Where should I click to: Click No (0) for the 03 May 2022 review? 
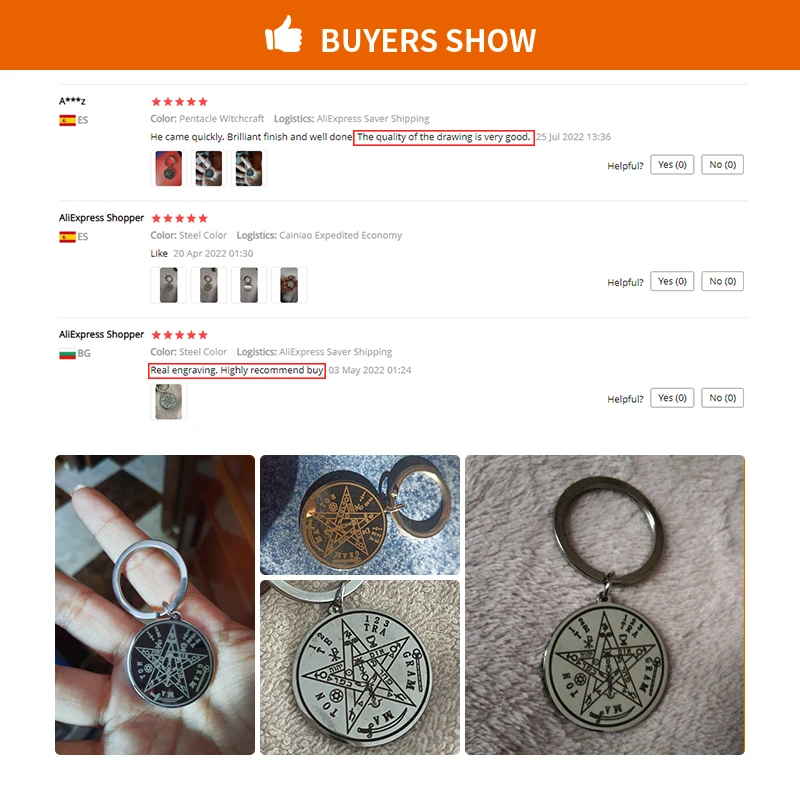click(x=722, y=398)
